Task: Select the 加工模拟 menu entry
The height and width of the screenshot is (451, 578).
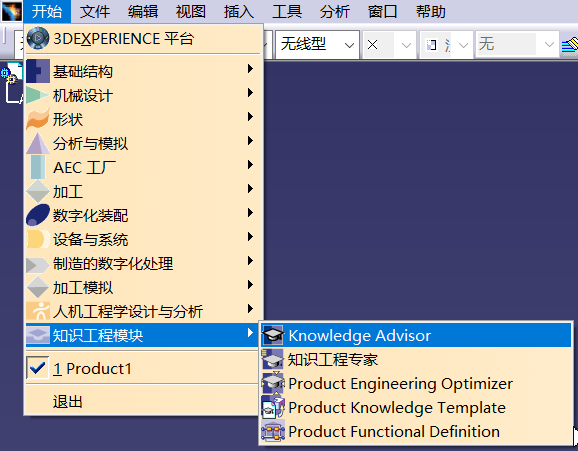Action: (143, 287)
